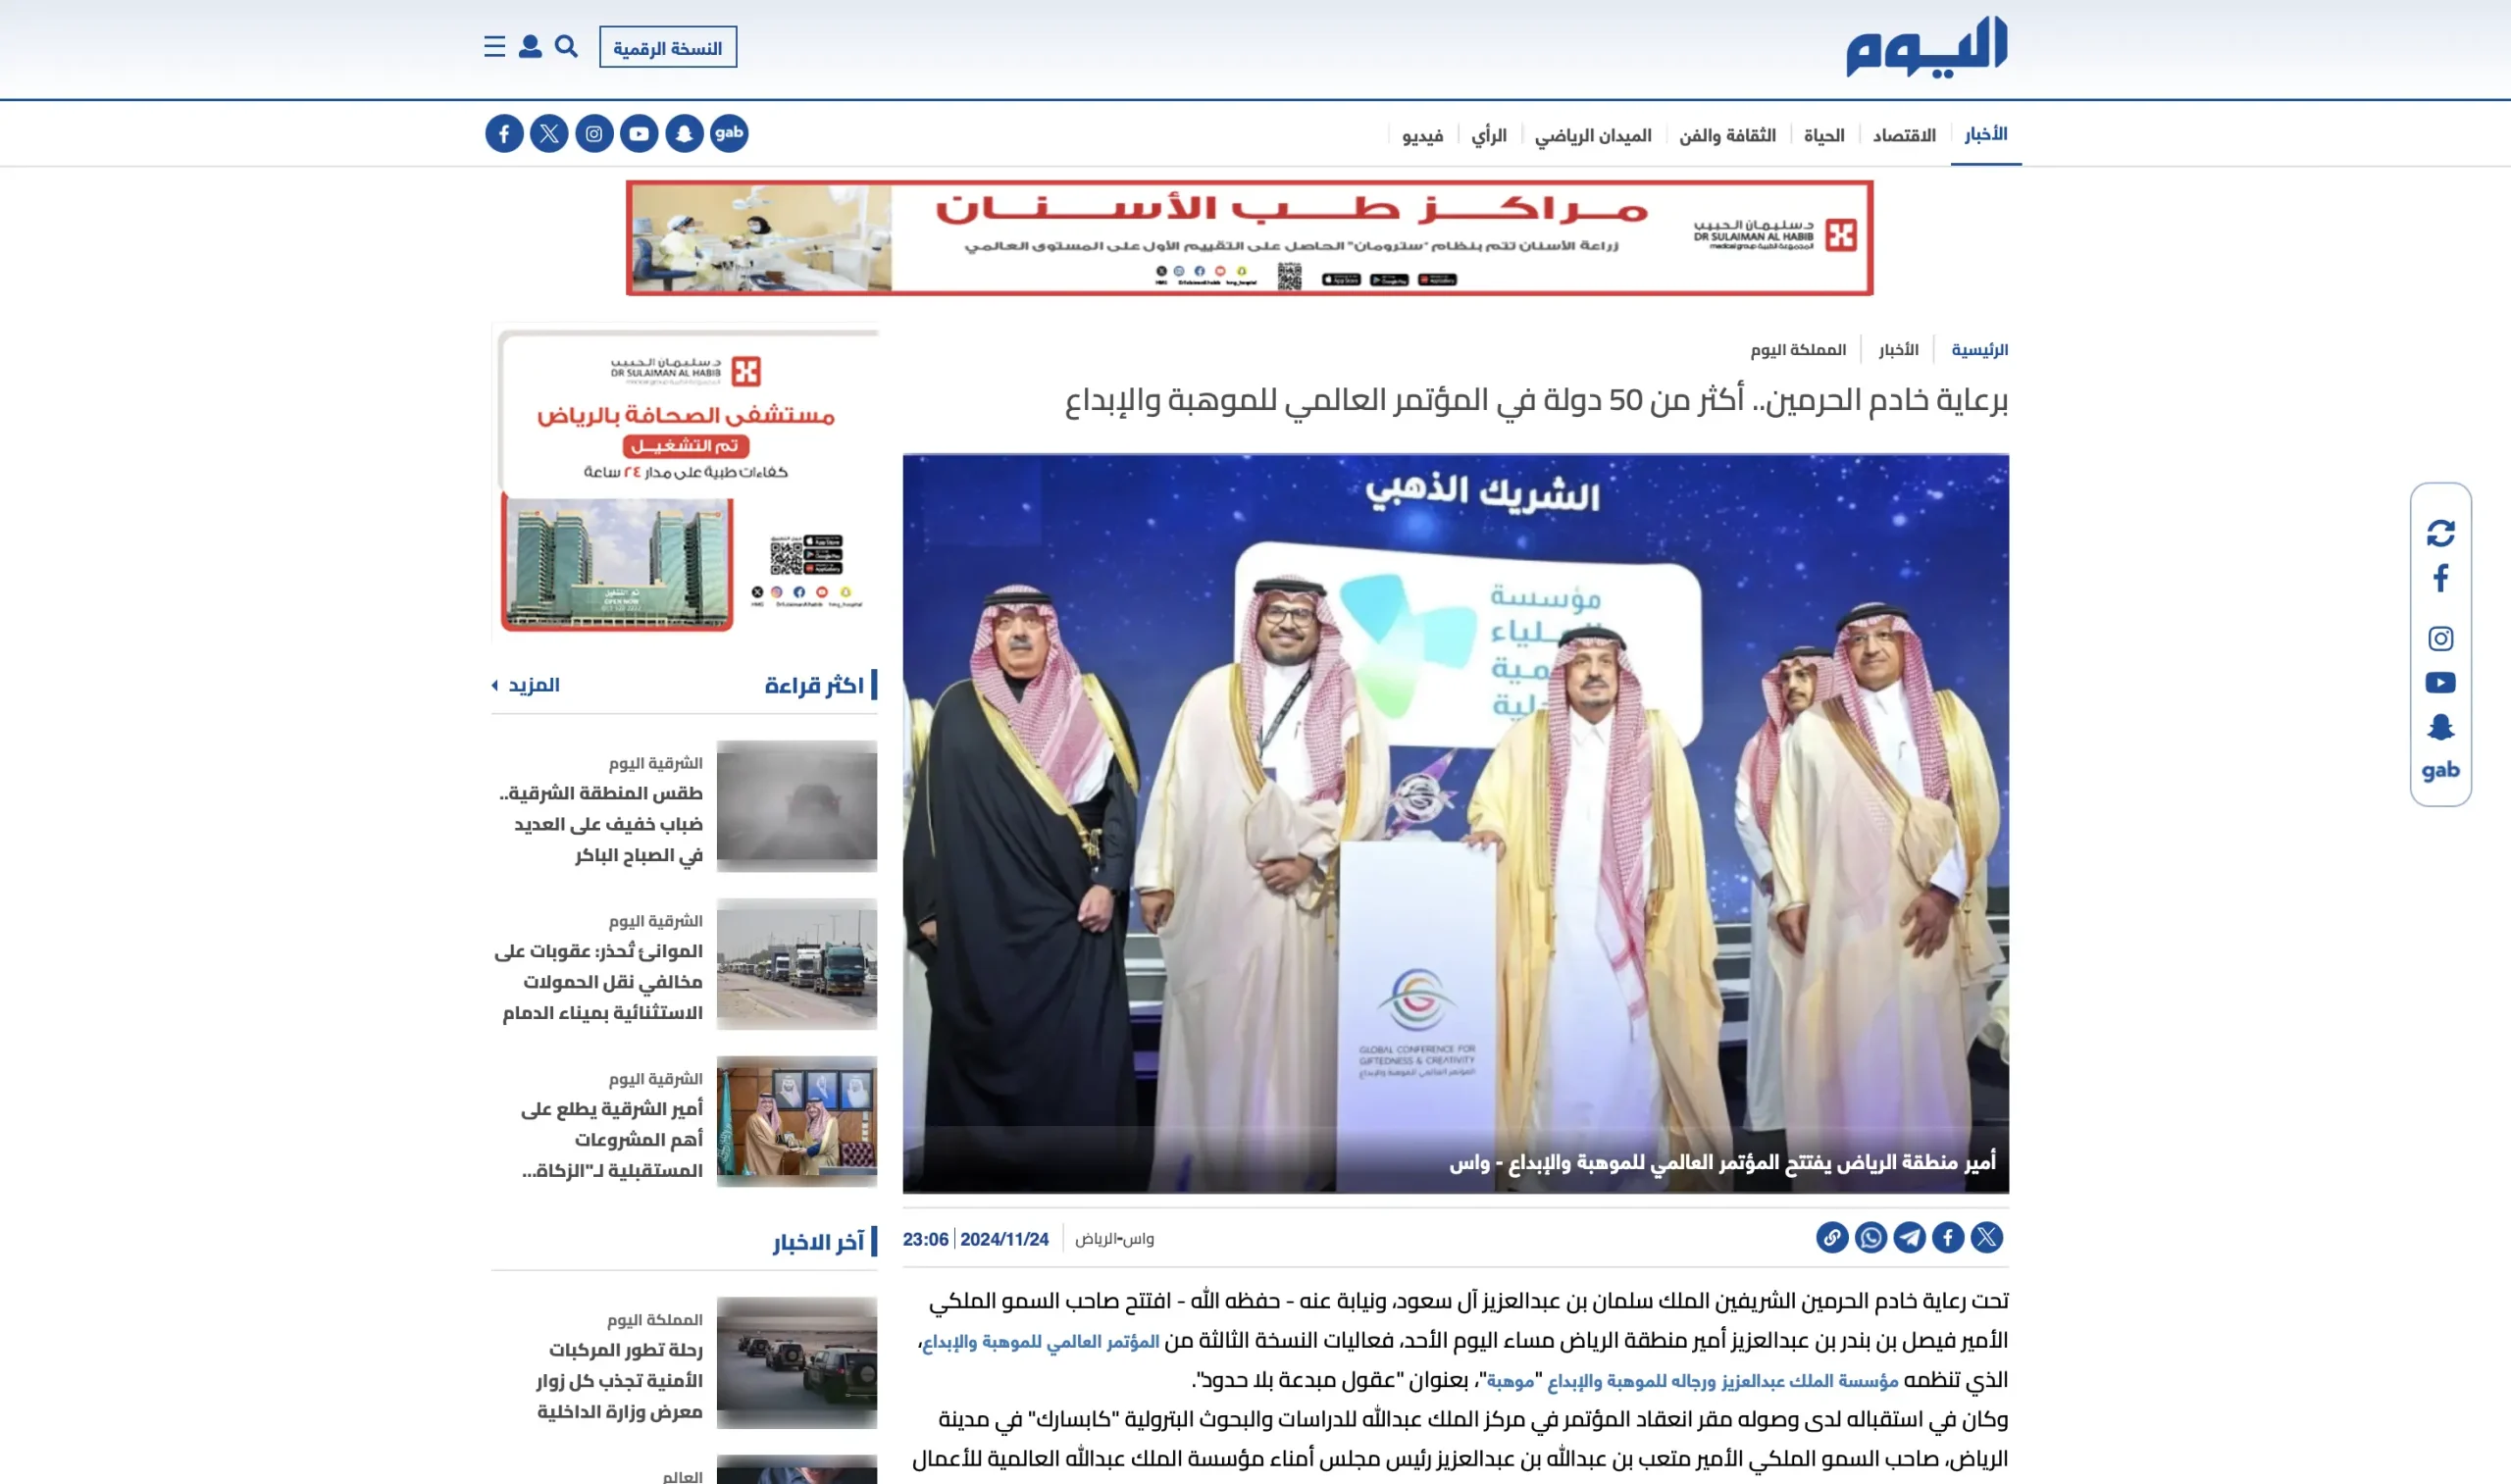Share the article on X under the image
Image resolution: width=2511 pixels, height=1484 pixels.
click(x=1986, y=1238)
